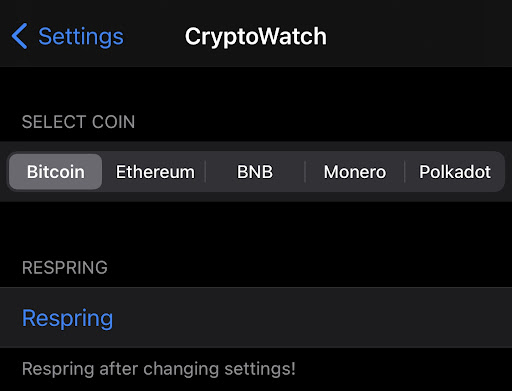512x391 pixels.
Task: Click the divider between Monero and Polkadot
Action: 404,172
